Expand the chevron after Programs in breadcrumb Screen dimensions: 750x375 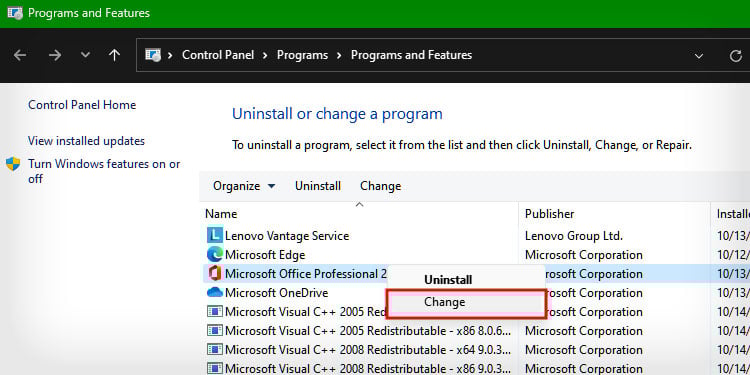(x=339, y=55)
